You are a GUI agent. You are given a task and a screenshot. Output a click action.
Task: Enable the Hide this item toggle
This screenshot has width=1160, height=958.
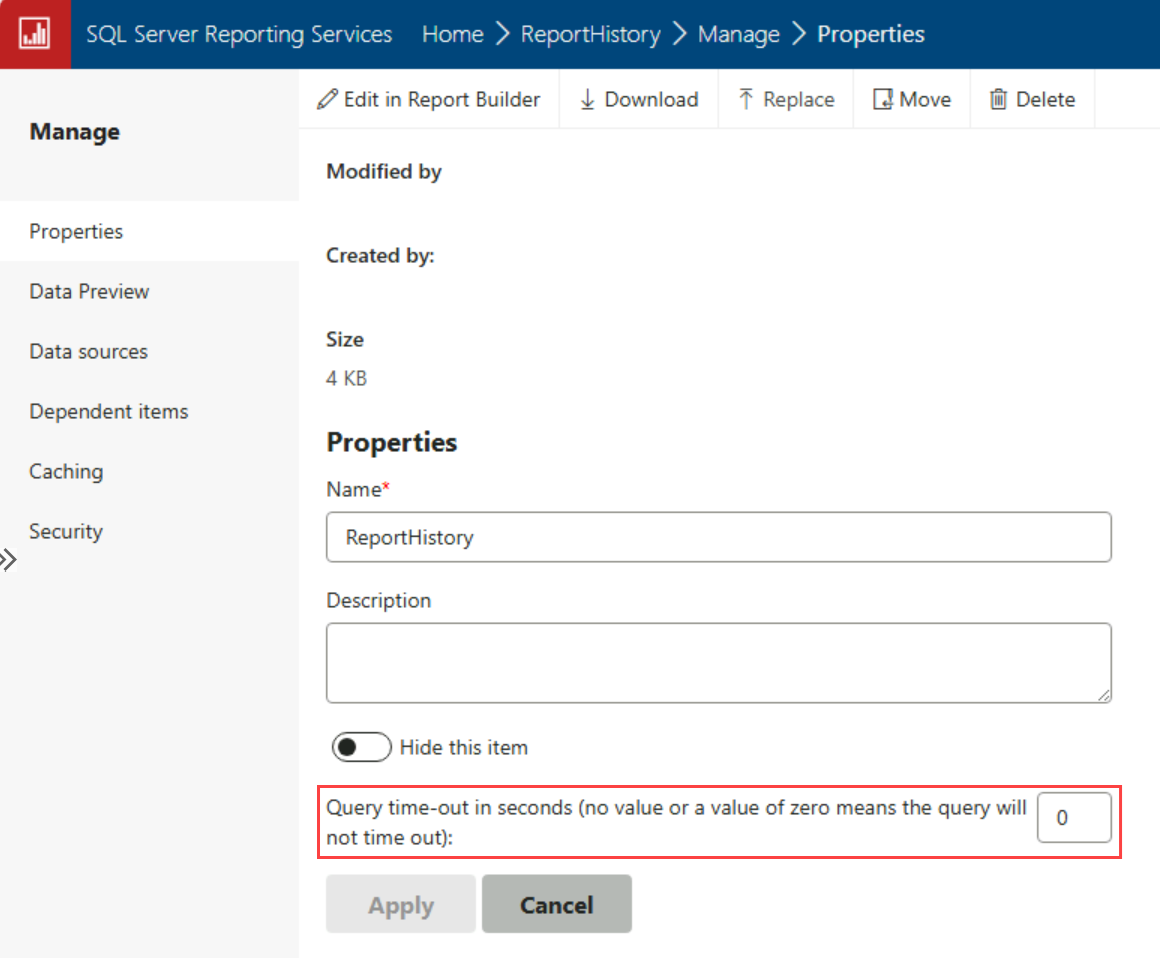[361, 747]
